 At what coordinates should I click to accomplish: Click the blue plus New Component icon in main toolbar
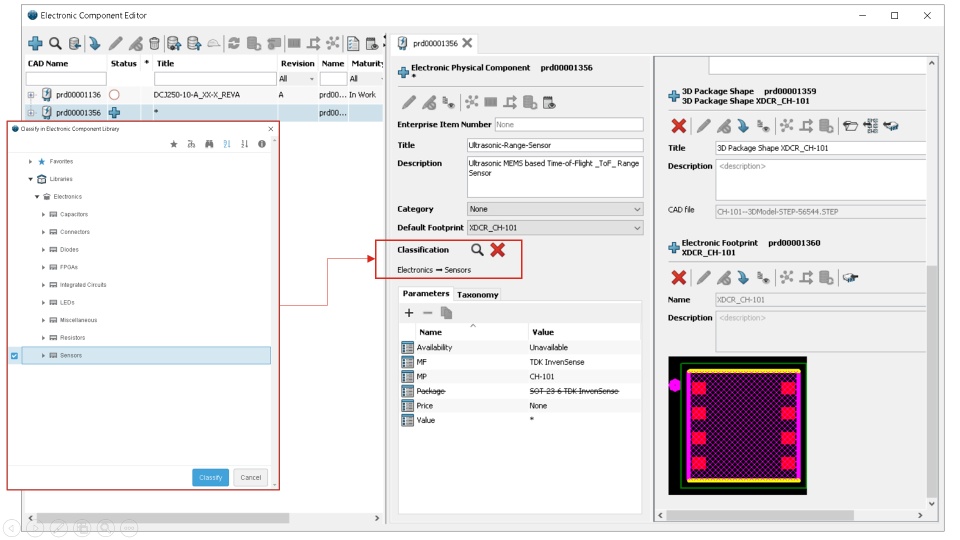tap(36, 43)
